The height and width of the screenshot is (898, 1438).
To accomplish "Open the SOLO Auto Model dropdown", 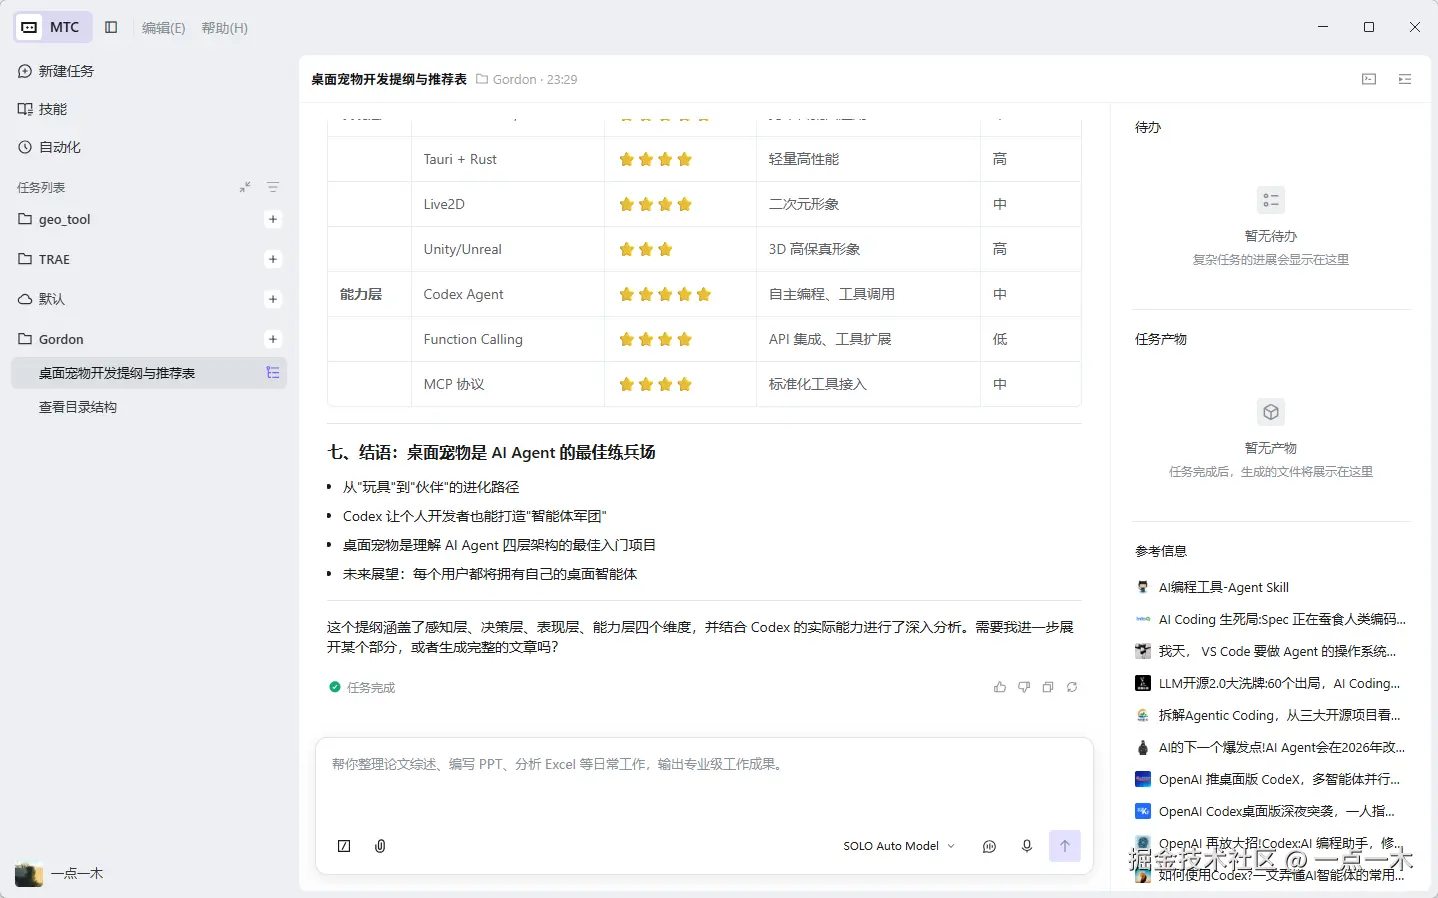I will pyautogui.click(x=899, y=846).
